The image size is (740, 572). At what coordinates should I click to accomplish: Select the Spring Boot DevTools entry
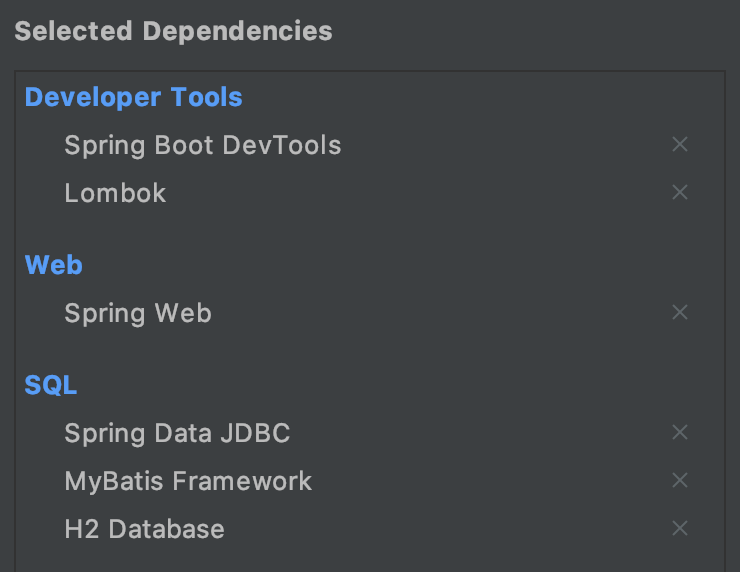pos(203,145)
